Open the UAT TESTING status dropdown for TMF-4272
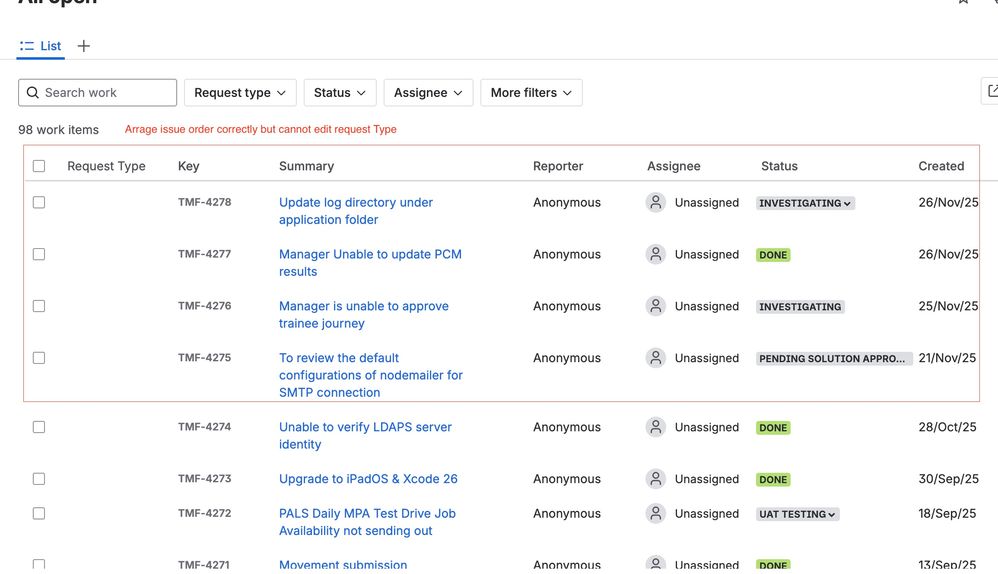 pyautogui.click(x=797, y=514)
